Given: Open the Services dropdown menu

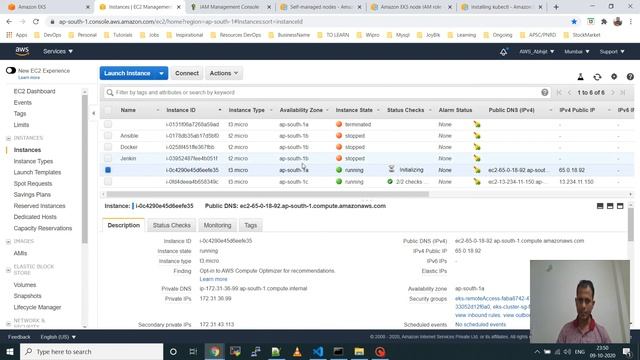Looking at the screenshot, I should (58, 51).
